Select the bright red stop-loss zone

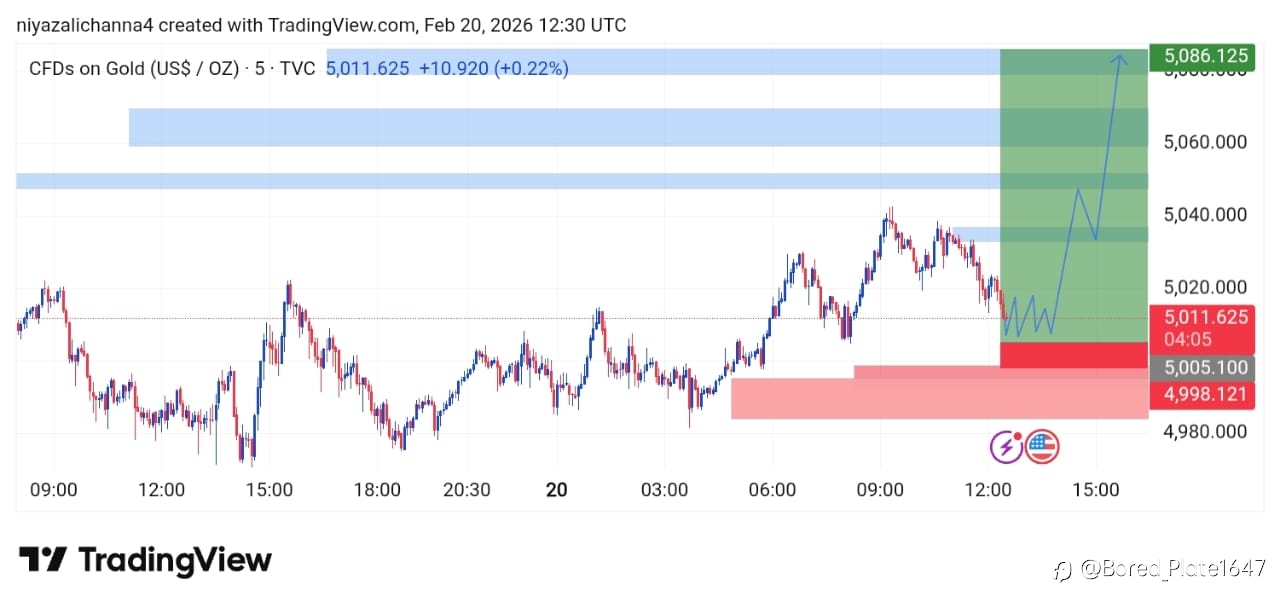pyautogui.click(x=1074, y=354)
